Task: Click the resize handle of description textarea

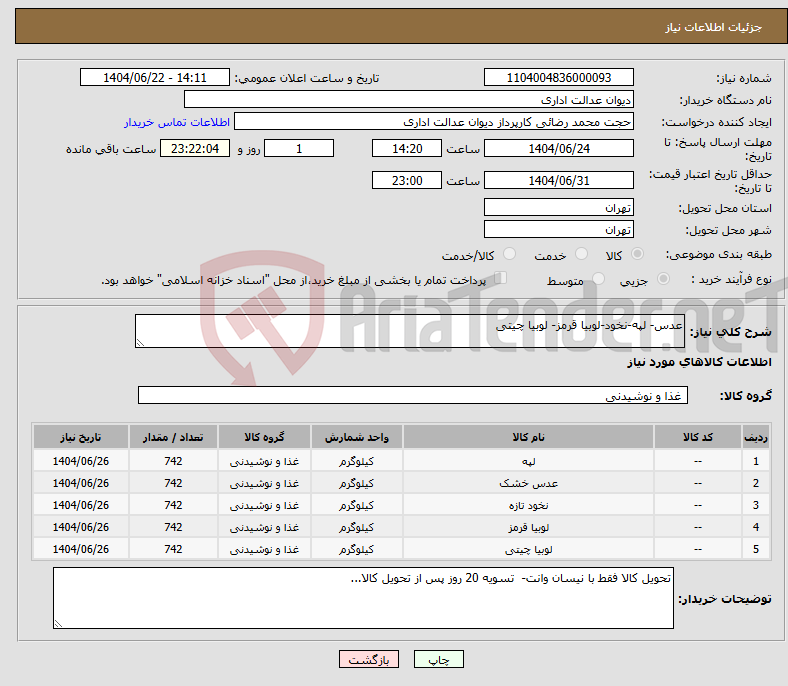Action: pyautogui.click(x=140, y=343)
